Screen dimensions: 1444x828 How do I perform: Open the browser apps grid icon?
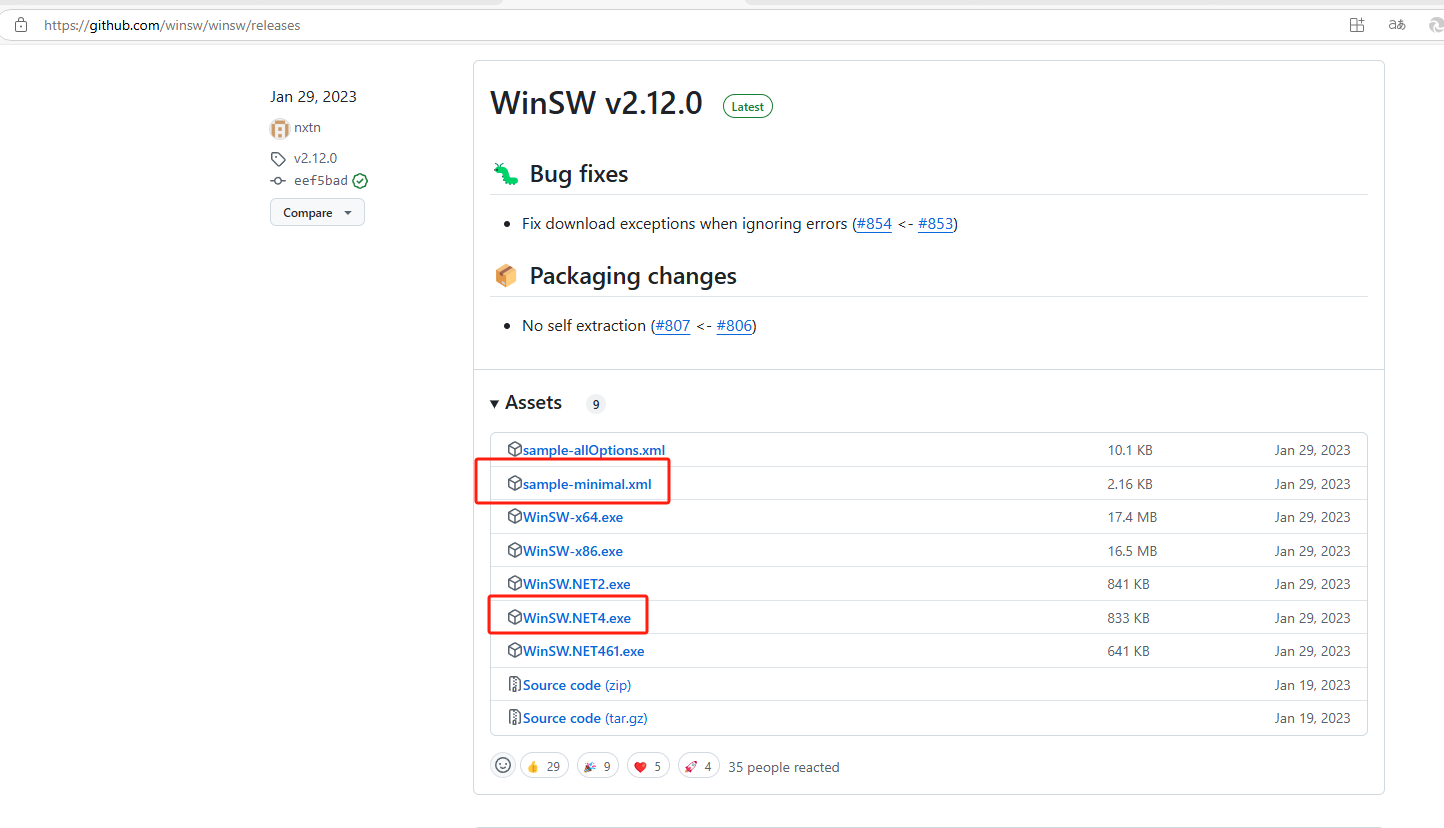(1357, 25)
